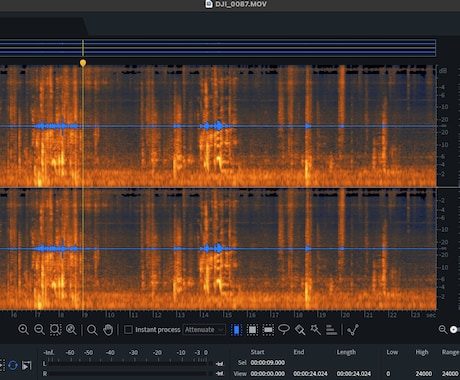
Task: Select the lasso selection tool
Action: pyautogui.click(x=284, y=330)
